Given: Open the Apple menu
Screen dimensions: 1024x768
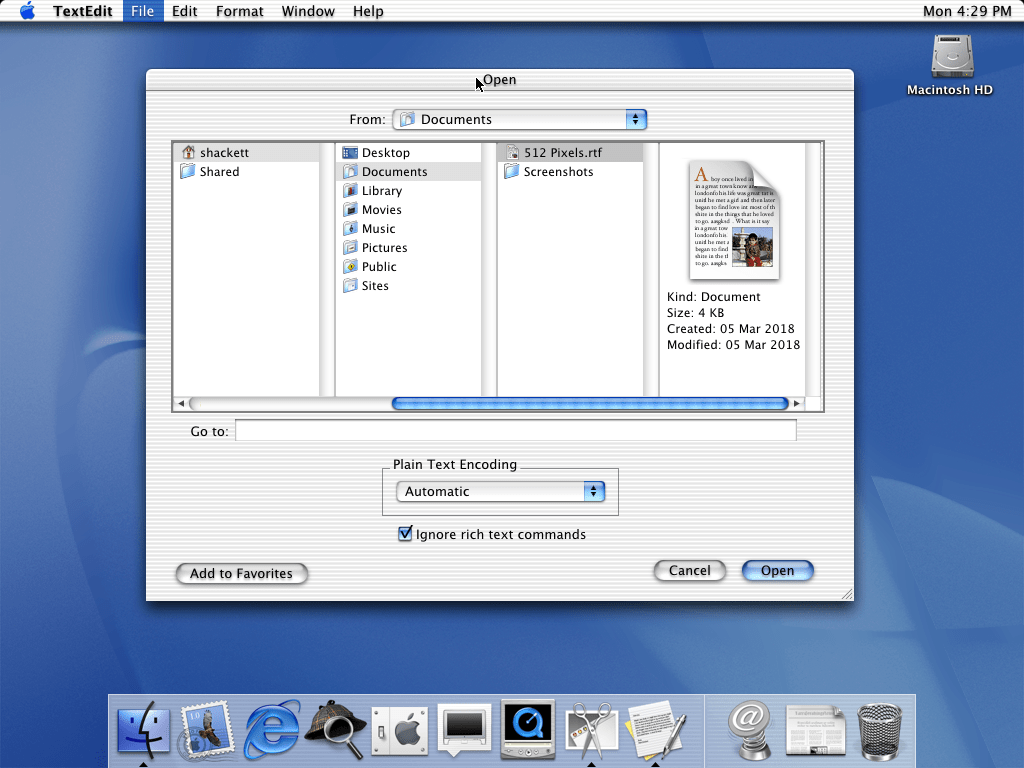Looking at the screenshot, I should pos(27,11).
